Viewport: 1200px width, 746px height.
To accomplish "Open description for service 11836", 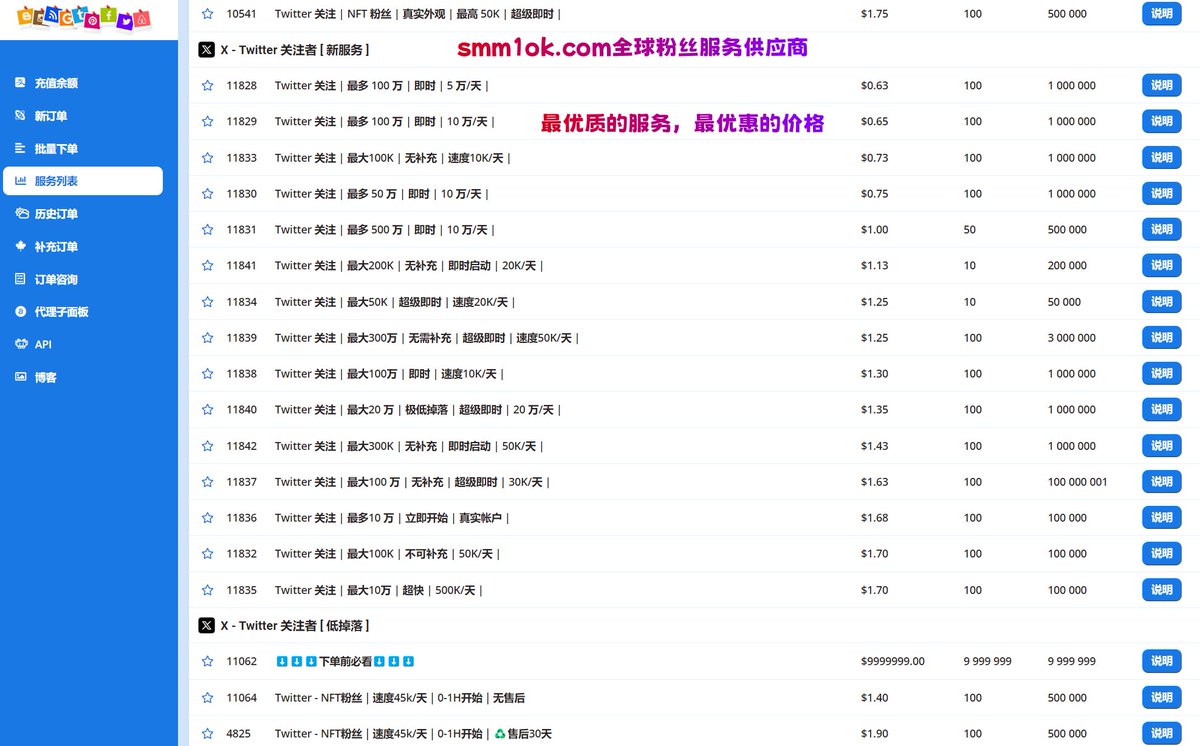I will (1161, 518).
